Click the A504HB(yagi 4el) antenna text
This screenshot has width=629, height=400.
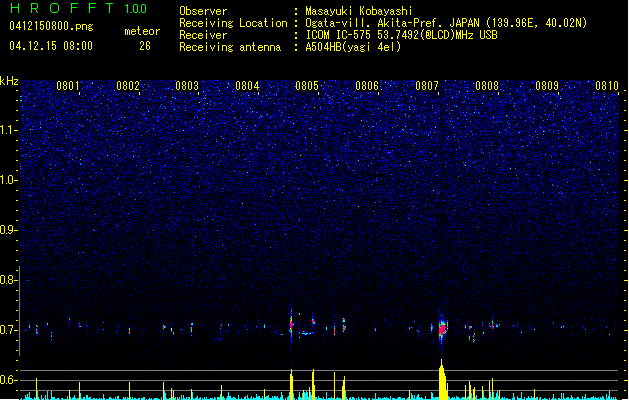pos(353,47)
